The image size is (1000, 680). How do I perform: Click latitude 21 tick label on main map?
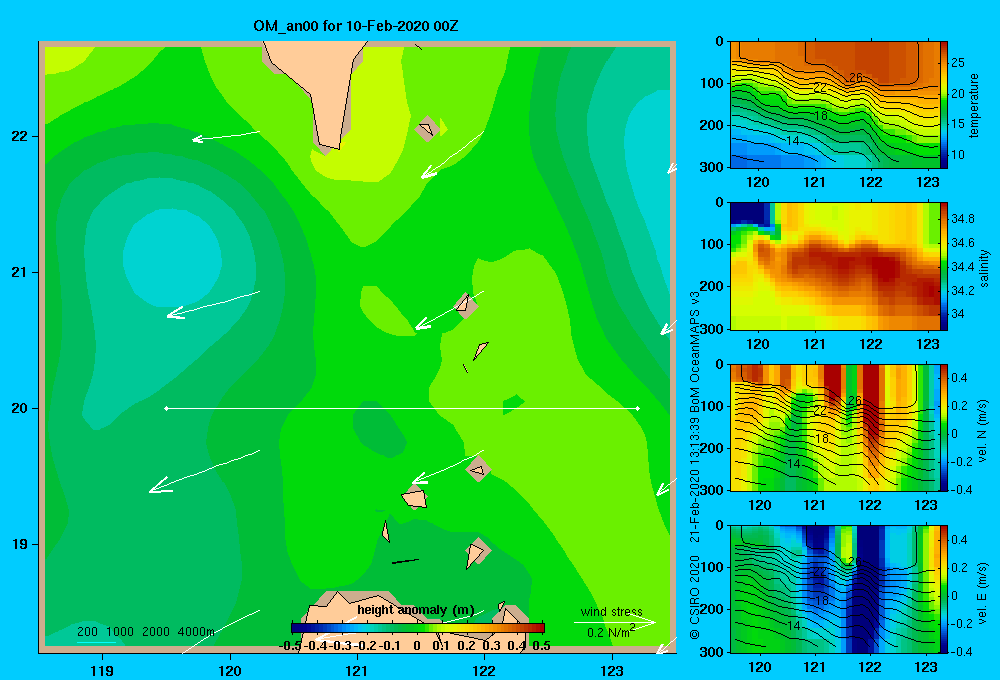(x=20, y=272)
